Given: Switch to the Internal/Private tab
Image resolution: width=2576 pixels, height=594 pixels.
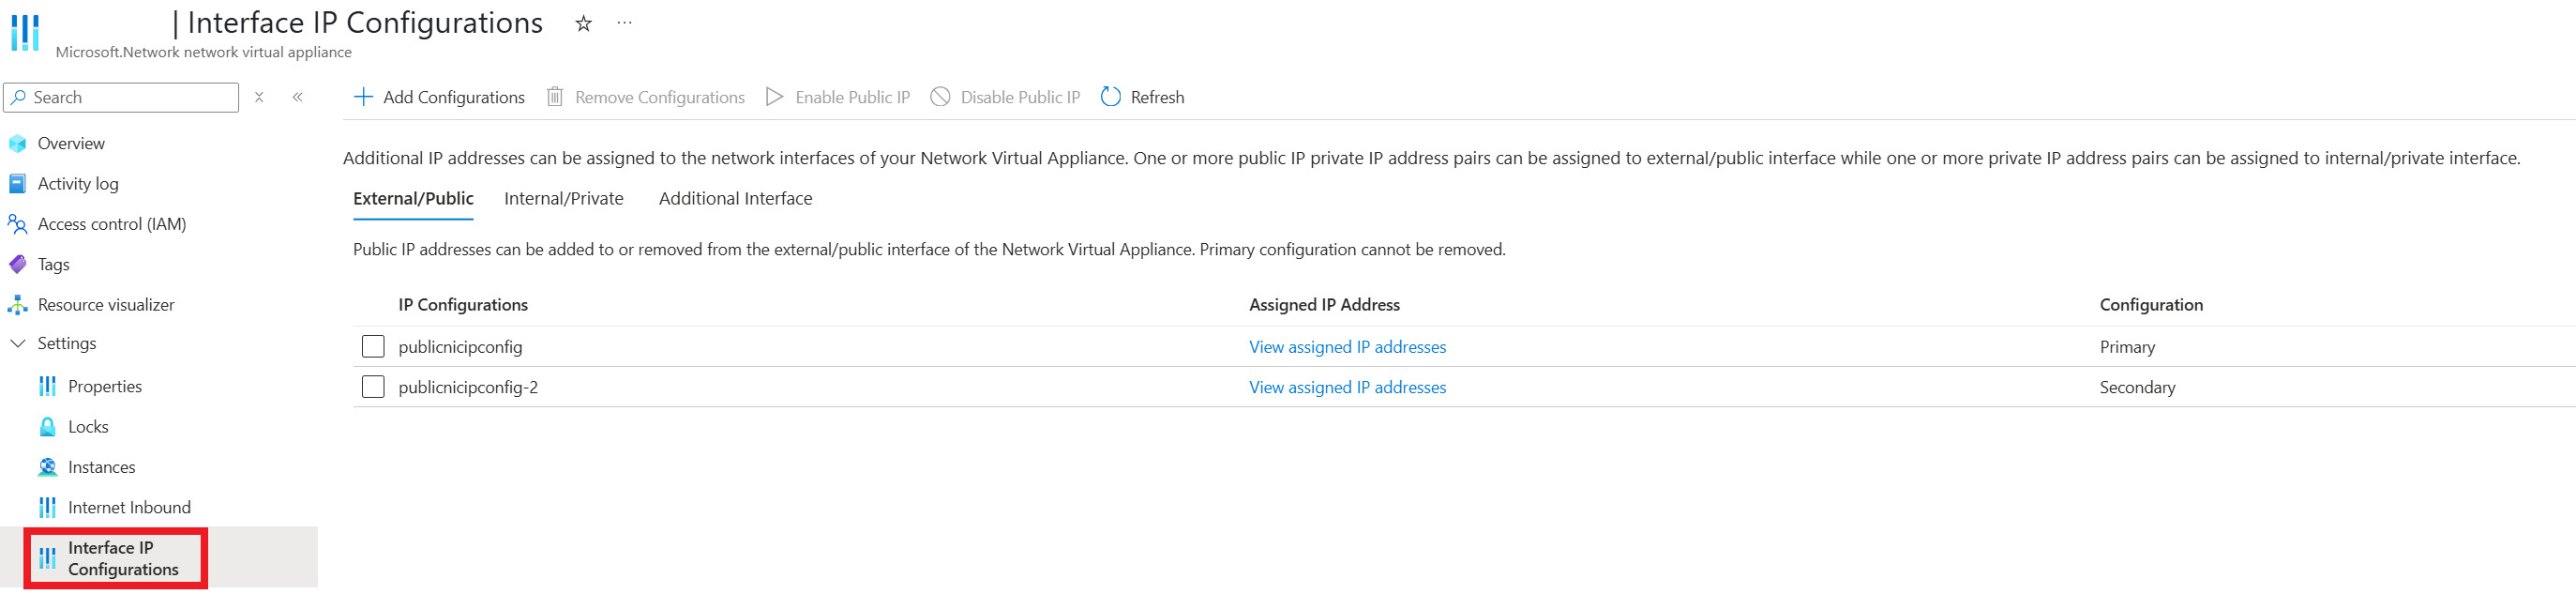Looking at the screenshot, I should click(x=564, y=198).
